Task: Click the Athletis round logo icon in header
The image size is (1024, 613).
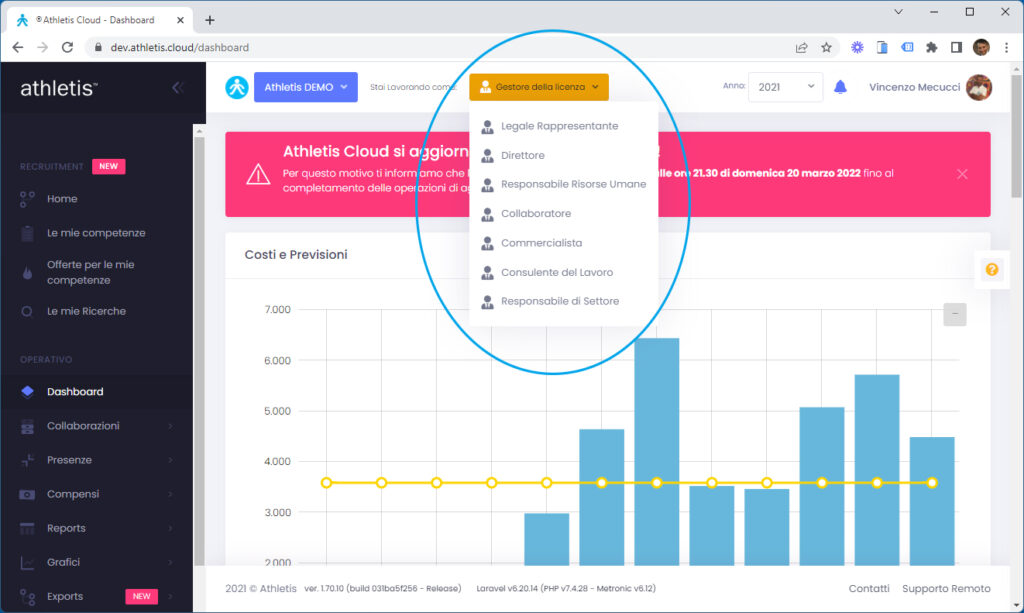Action: click(x=236, y=87)
